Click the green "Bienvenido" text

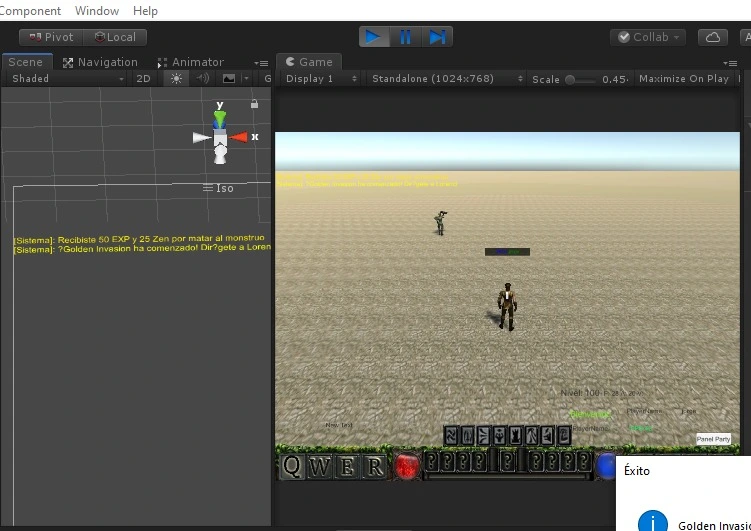[590, 414]
